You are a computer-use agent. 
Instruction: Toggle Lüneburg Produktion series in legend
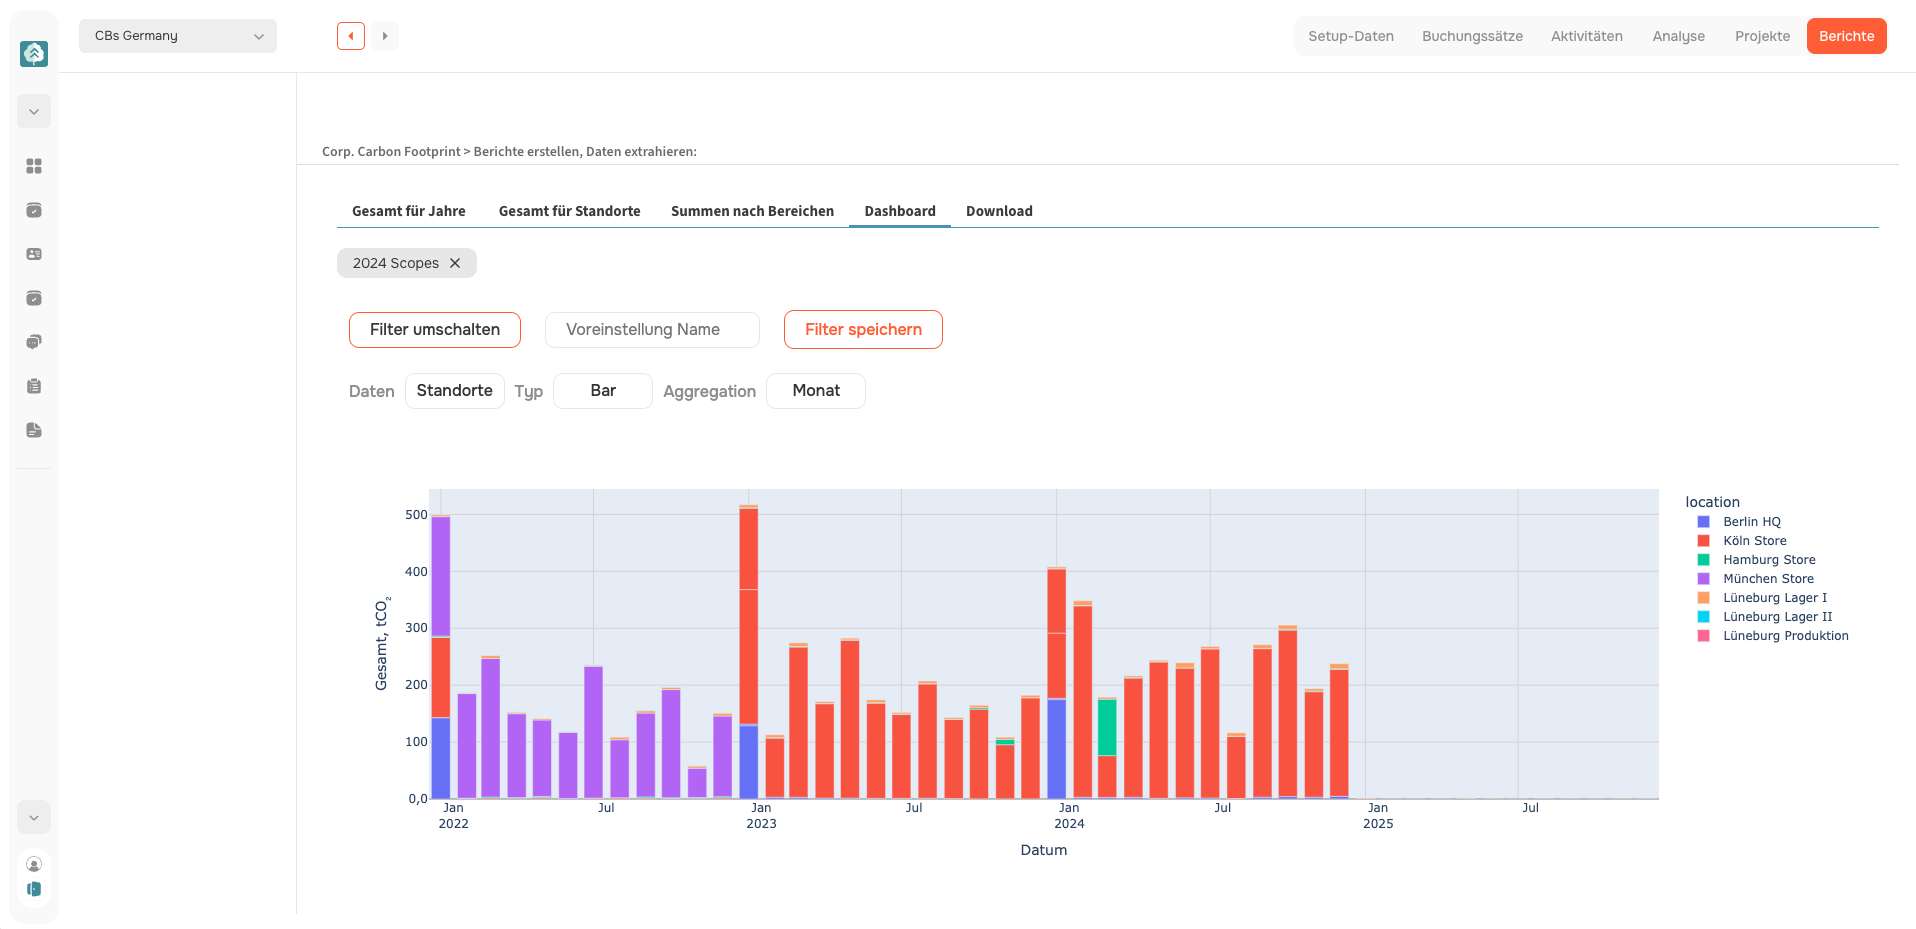click(1773, 636)
